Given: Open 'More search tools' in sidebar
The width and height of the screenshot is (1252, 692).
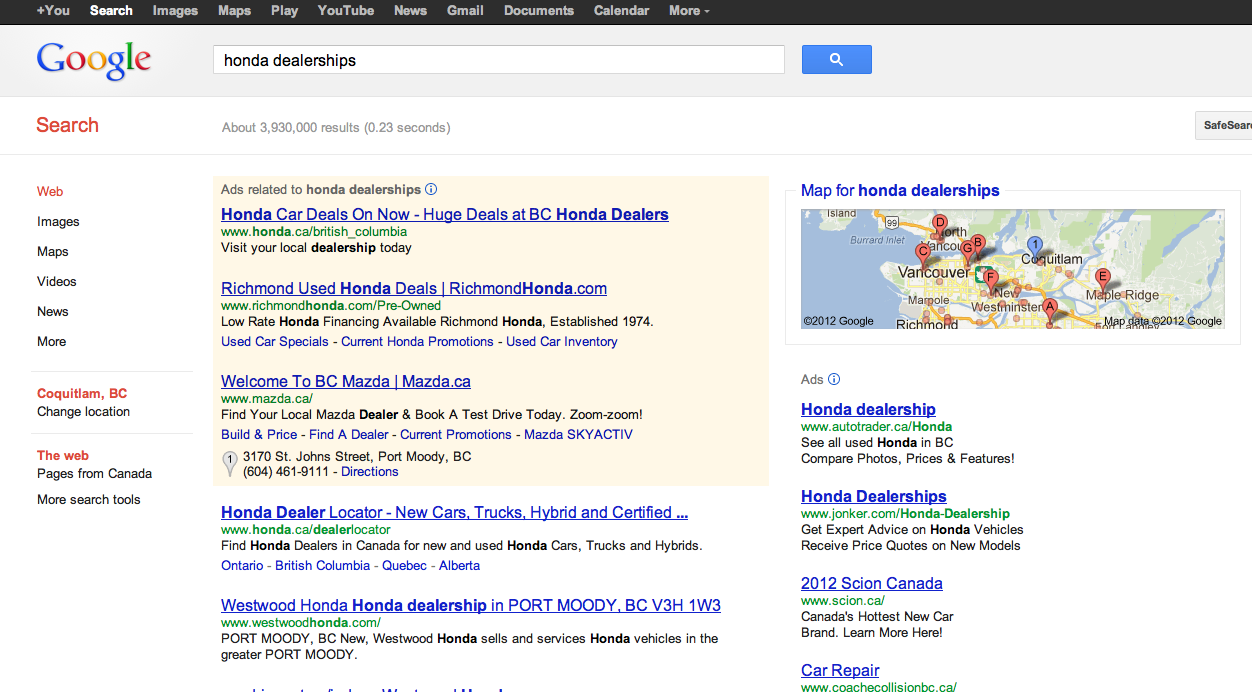Looking at the screenshot, I should click(x=89, y=499).
